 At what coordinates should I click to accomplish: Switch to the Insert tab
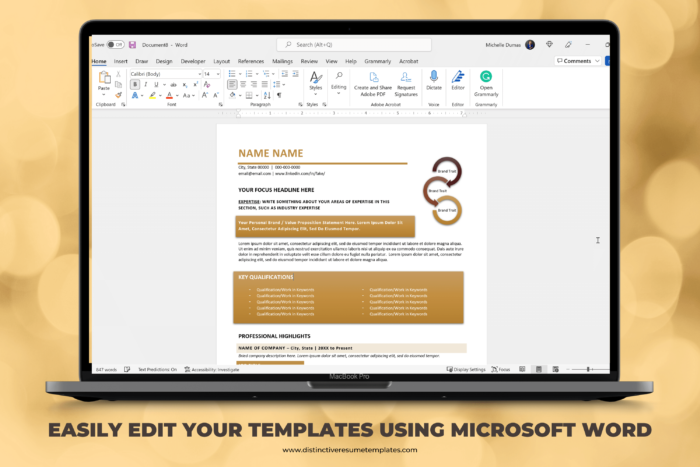(x=120, y=60)
